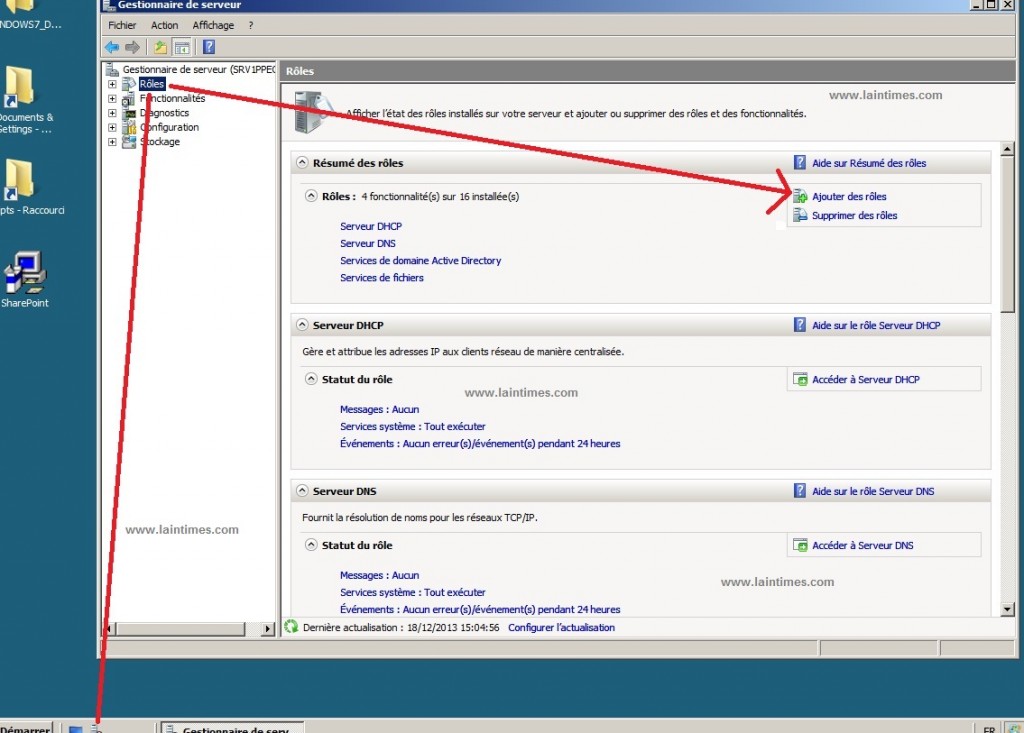
Task: Expand the Stockage tree node
Action: [x=112, y=141]
